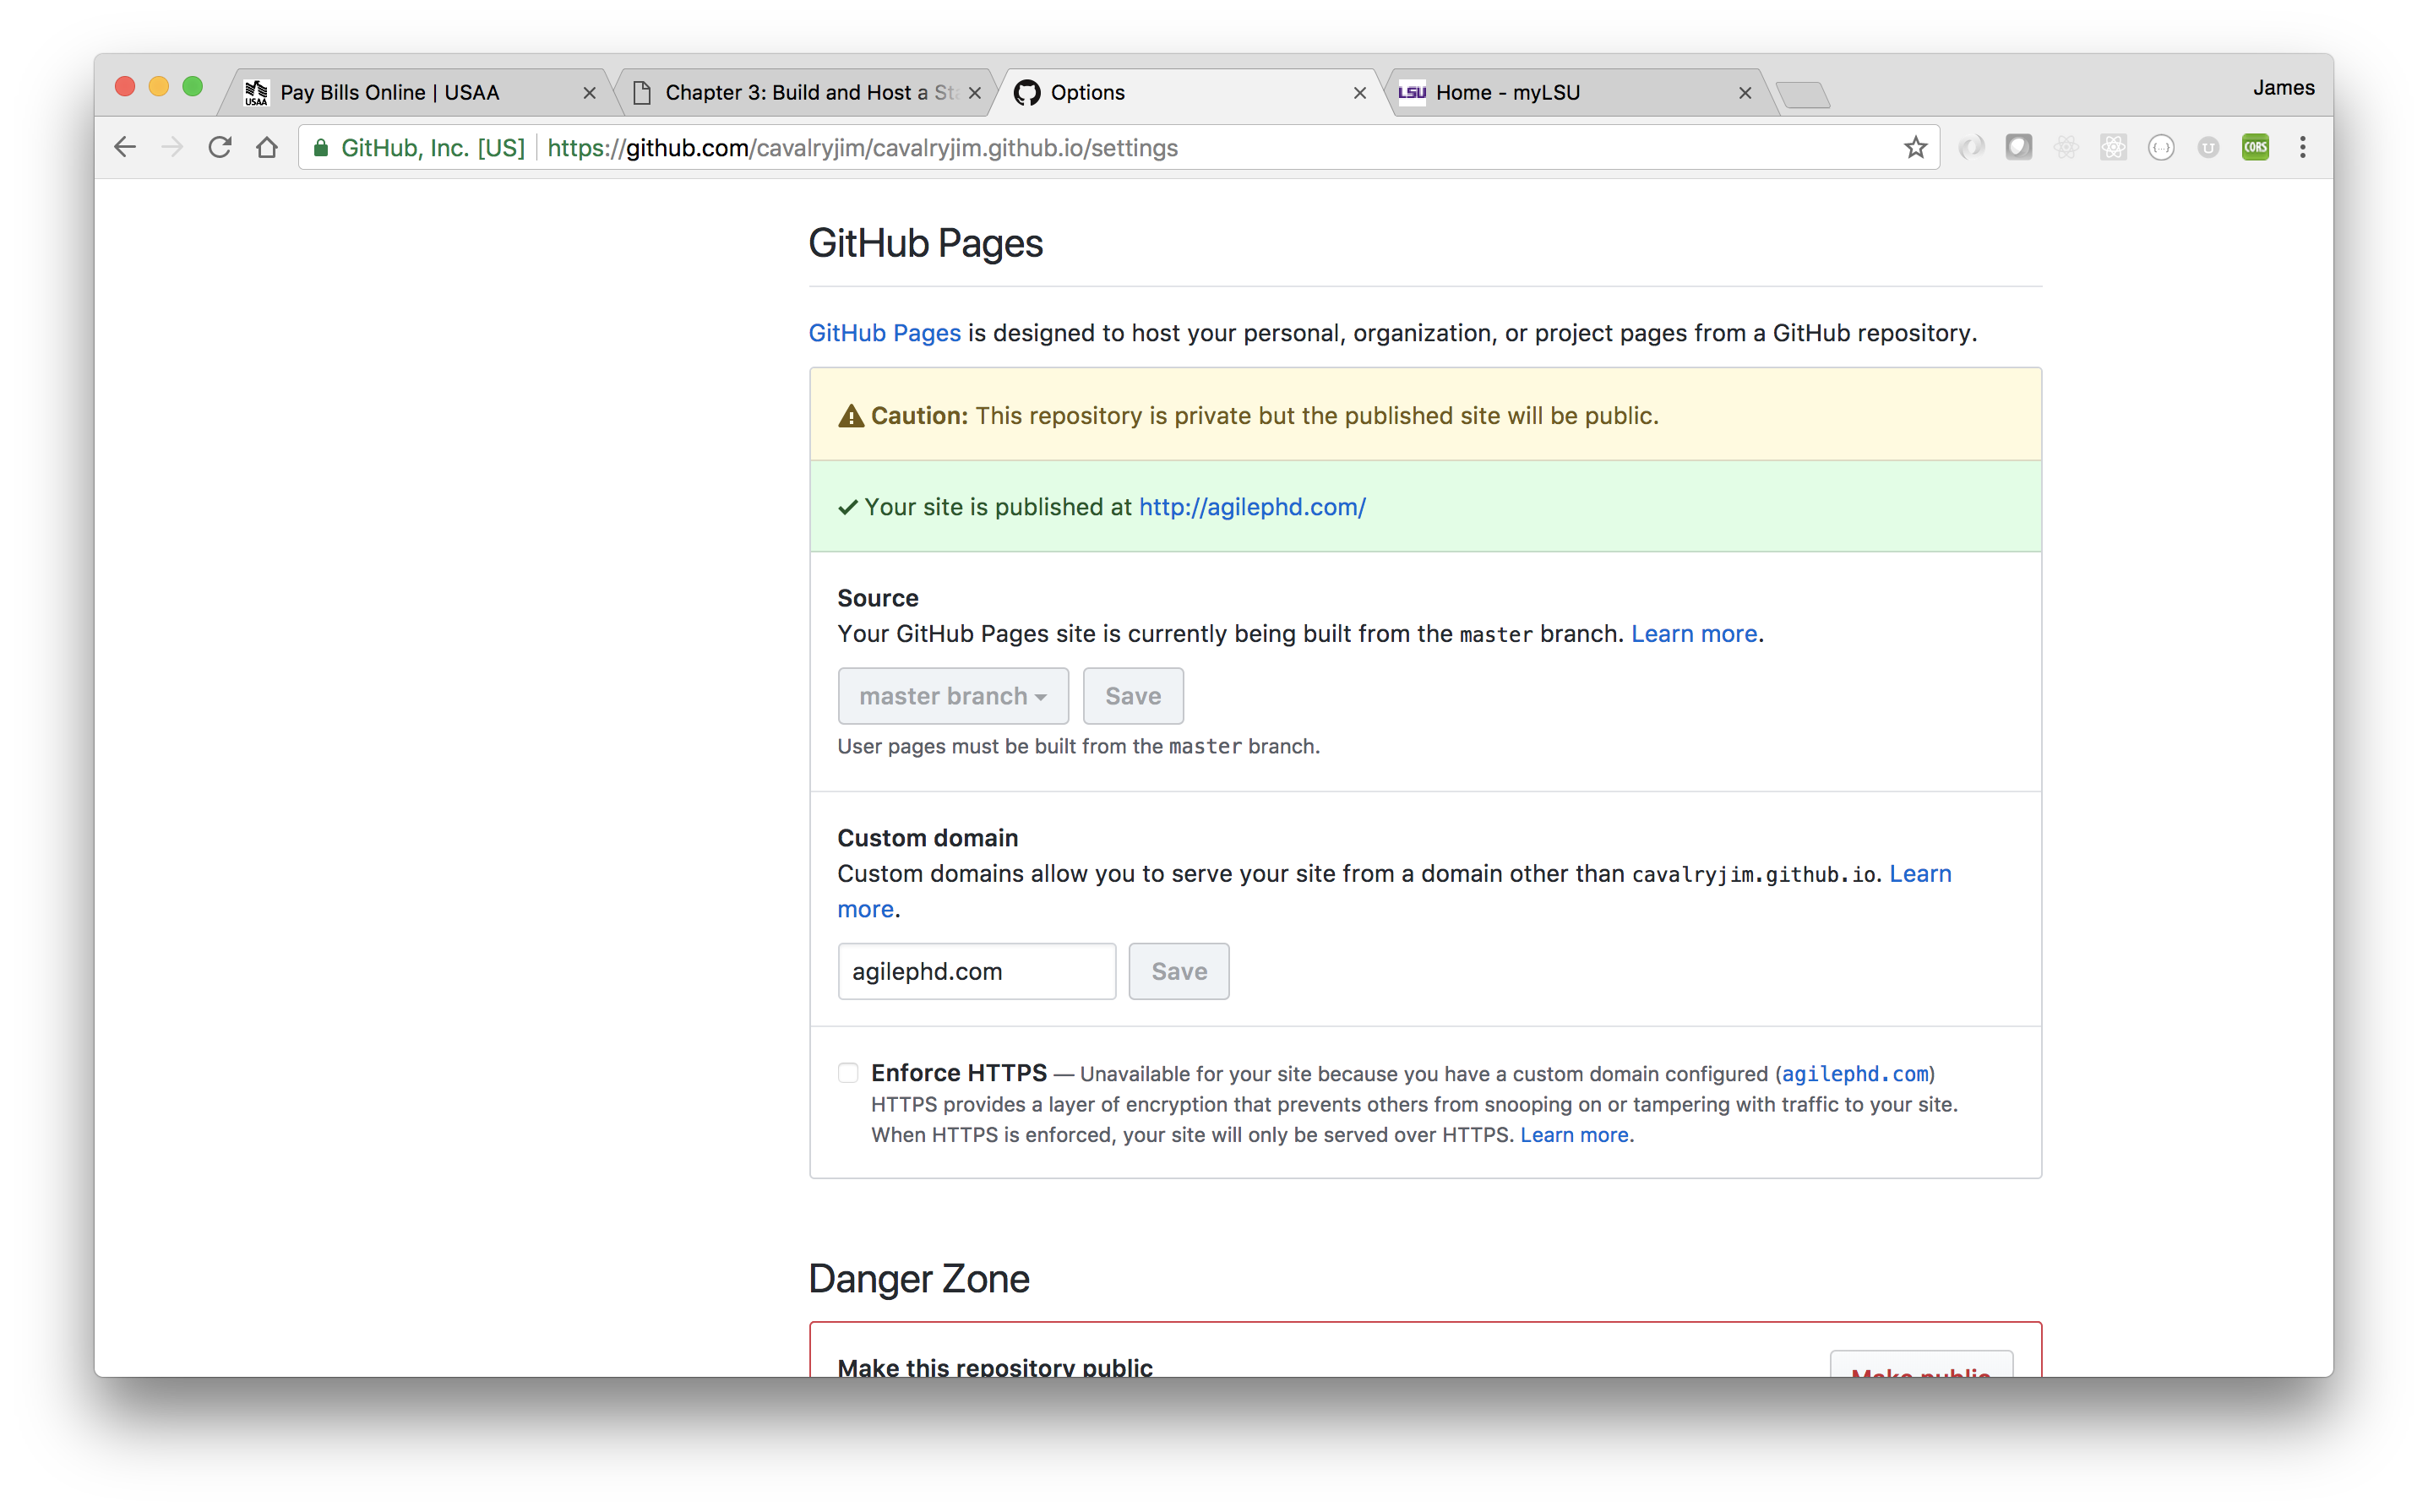Screen dimensions: 2428x1512
Task: Click "Make this repository public" text
Action: 994,1367
